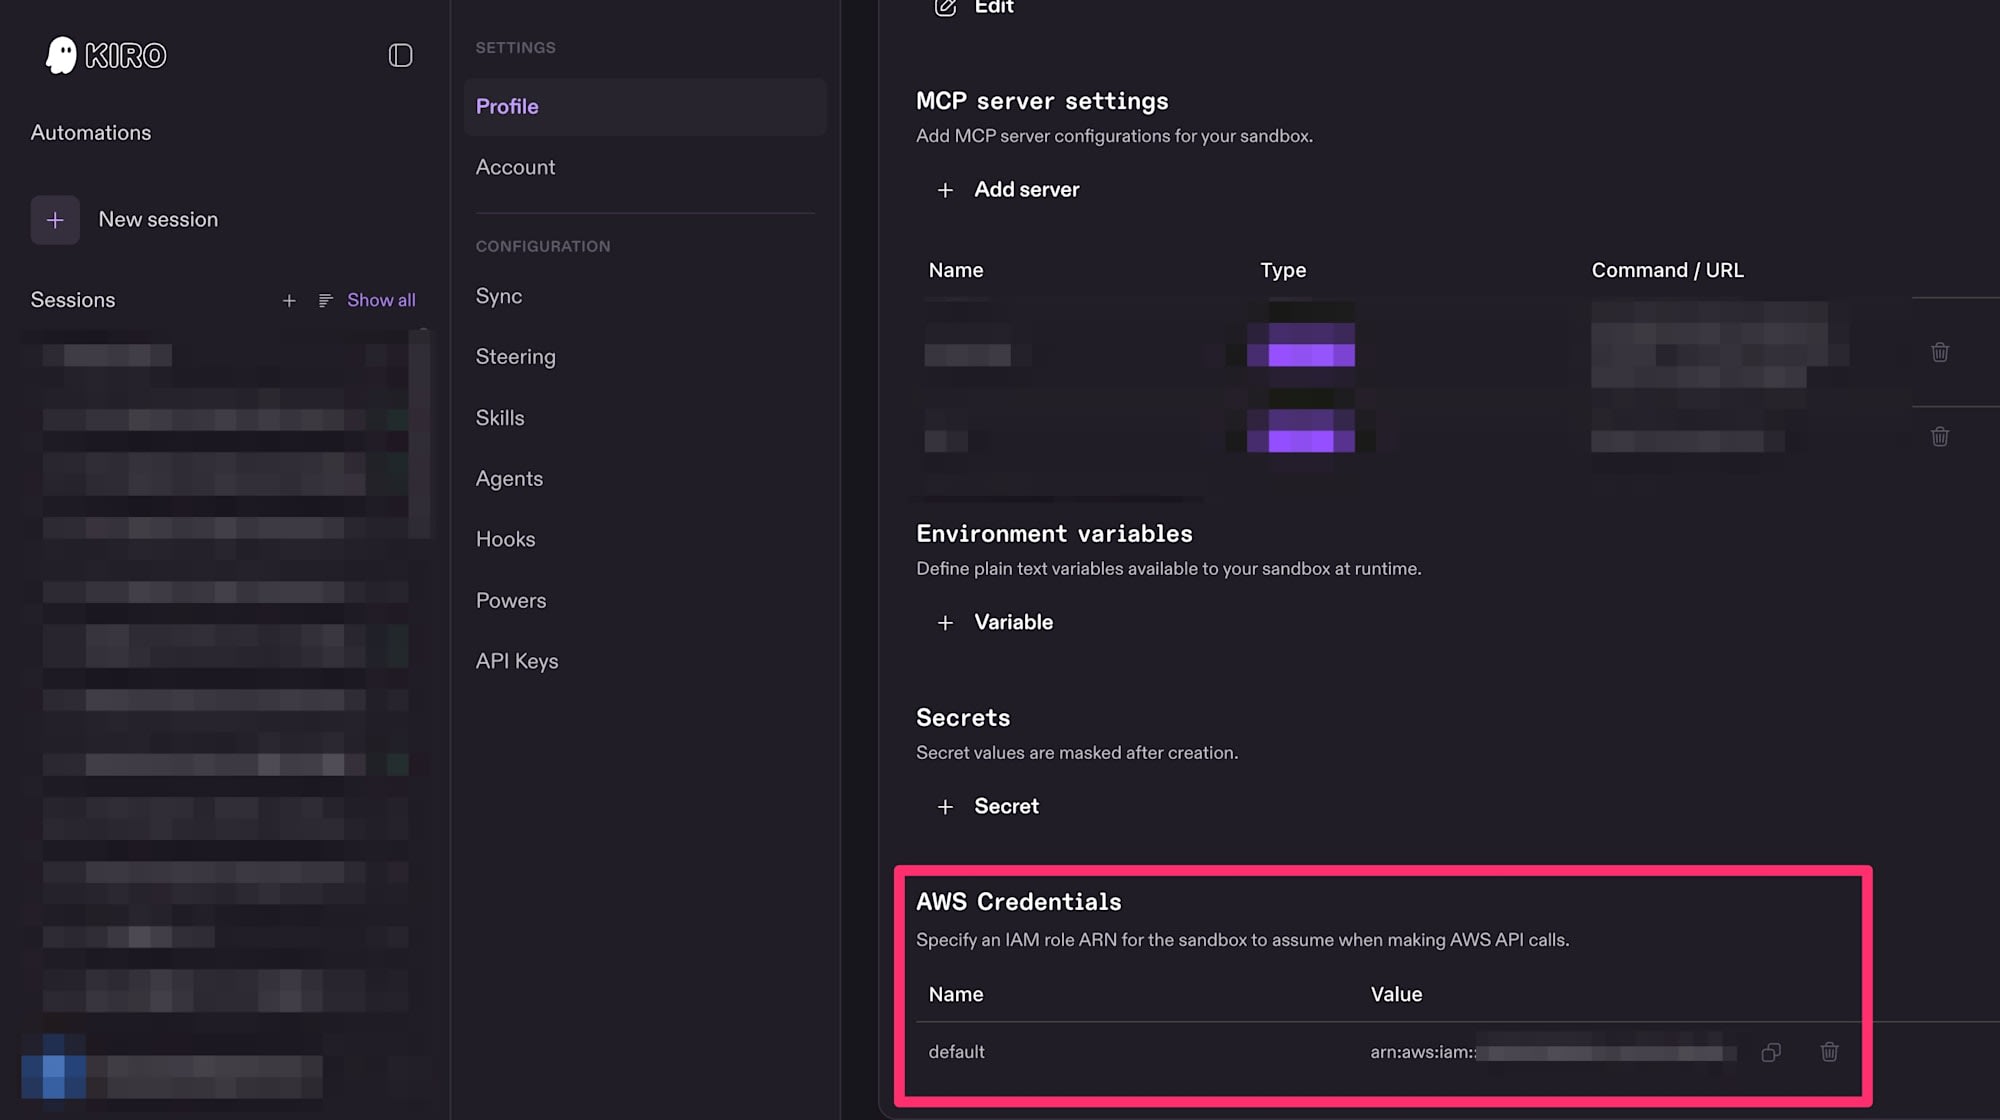
Task: Click the plus icon beside Variable
Action: pos(945,623)
